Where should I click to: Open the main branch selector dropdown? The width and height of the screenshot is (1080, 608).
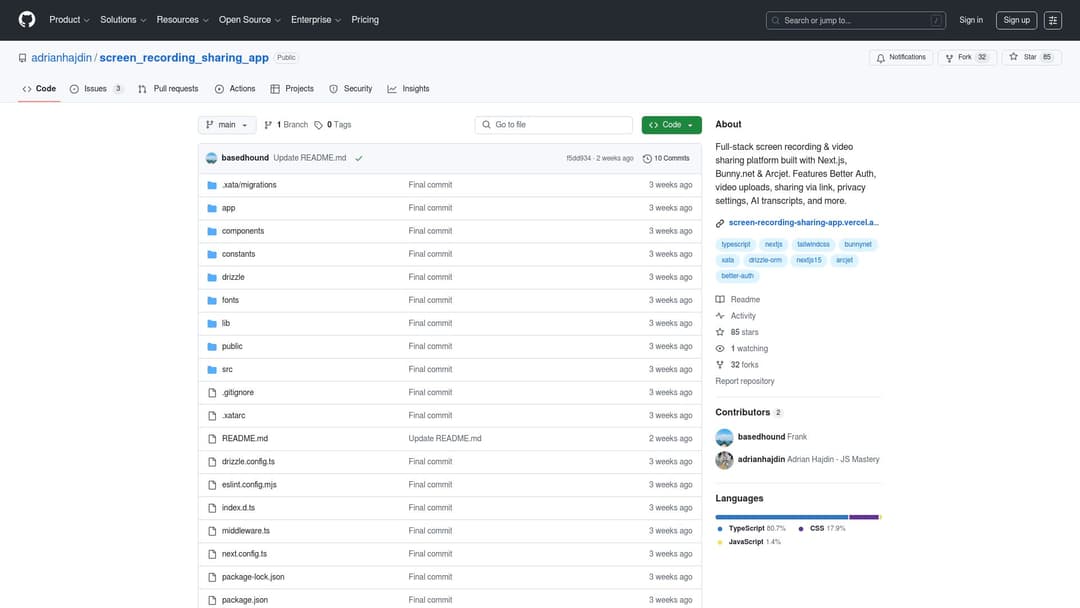(x=227, y=125)
